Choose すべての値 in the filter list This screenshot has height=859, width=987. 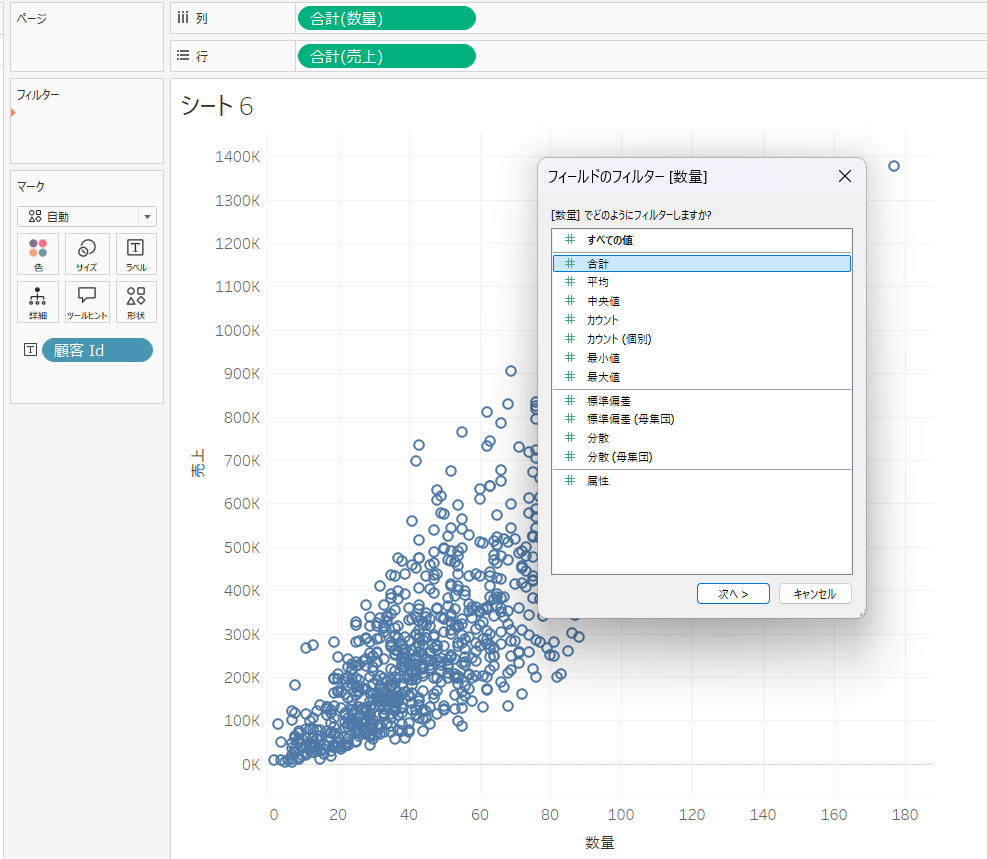(x=702, y=240)
